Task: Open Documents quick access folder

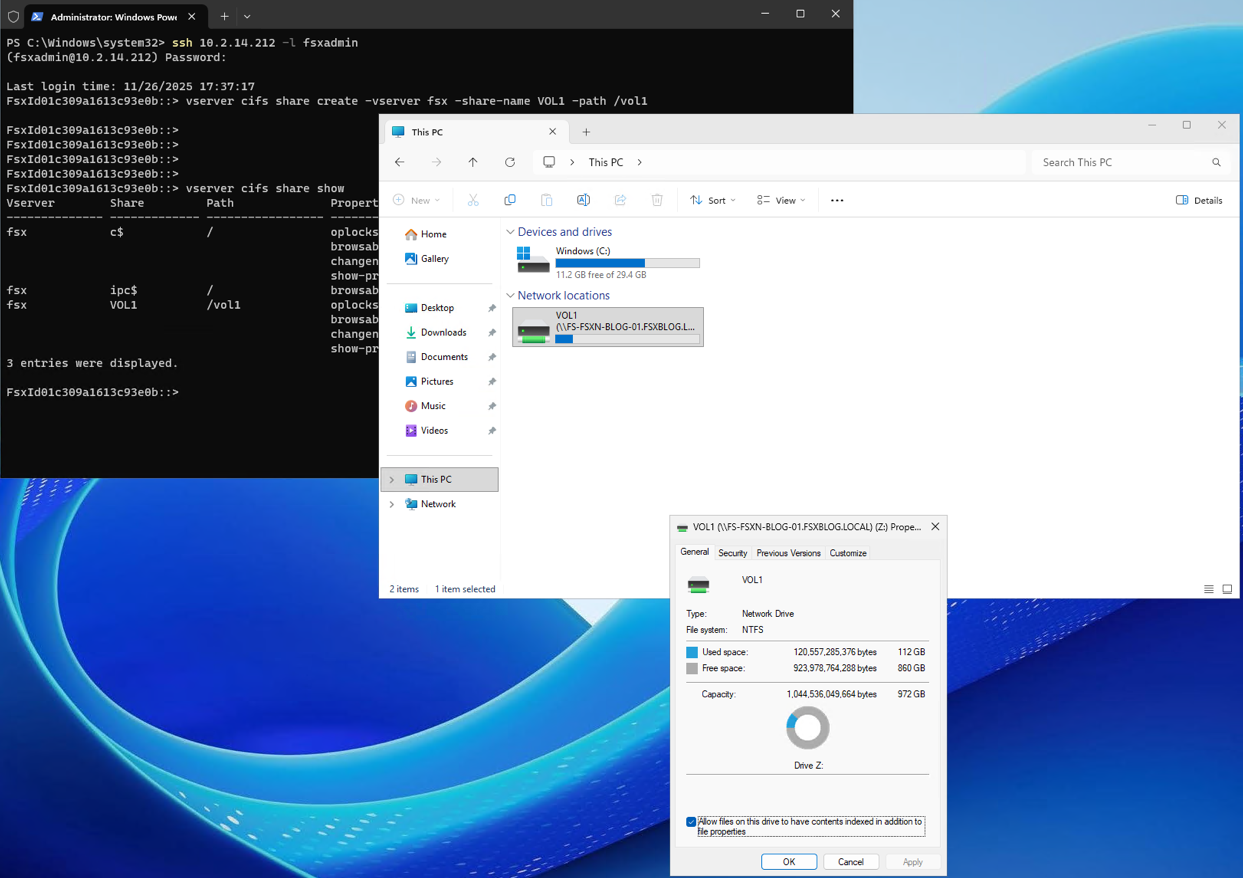Action: point(444,357)
